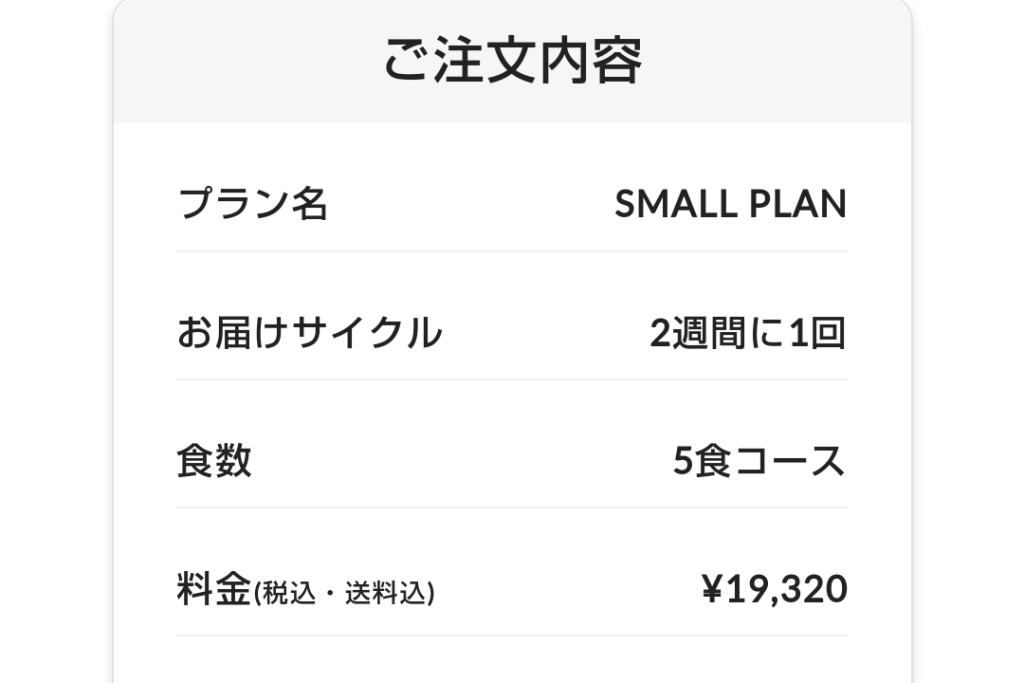
Task: Click gray header area right of ご注文内容
Action: point(780,61)
